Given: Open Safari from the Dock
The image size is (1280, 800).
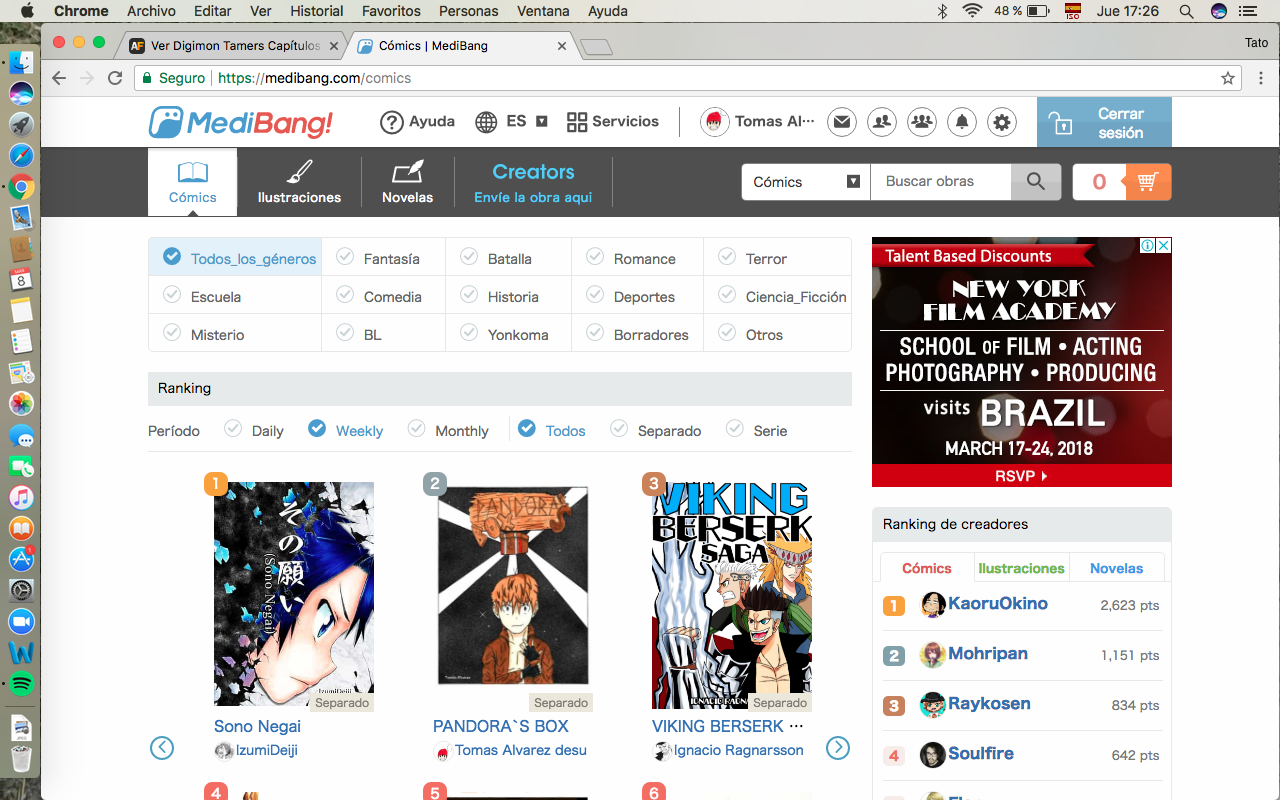Looking at the screenshot, I should click(21, 156).
